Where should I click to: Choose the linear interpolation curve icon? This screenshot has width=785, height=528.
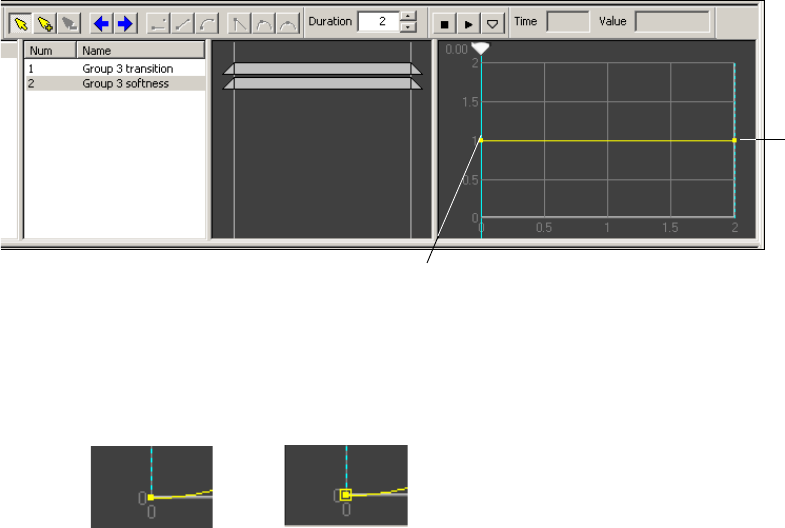(x=183, y=24)
